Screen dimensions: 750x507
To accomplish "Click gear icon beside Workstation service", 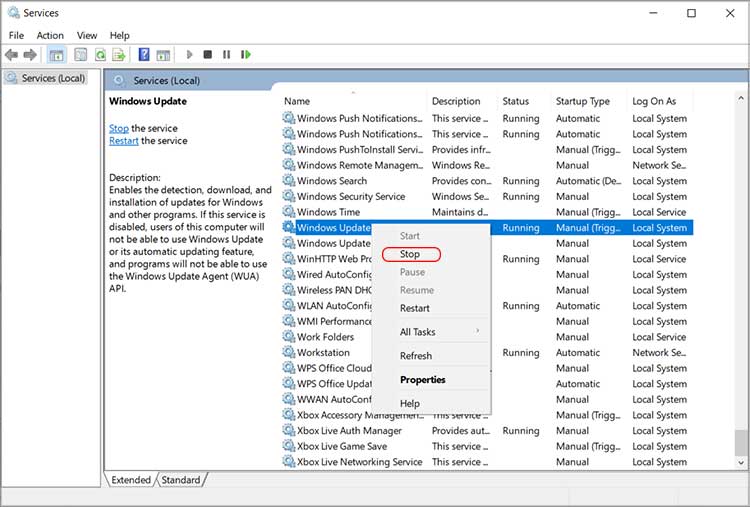I will point(288,352).
